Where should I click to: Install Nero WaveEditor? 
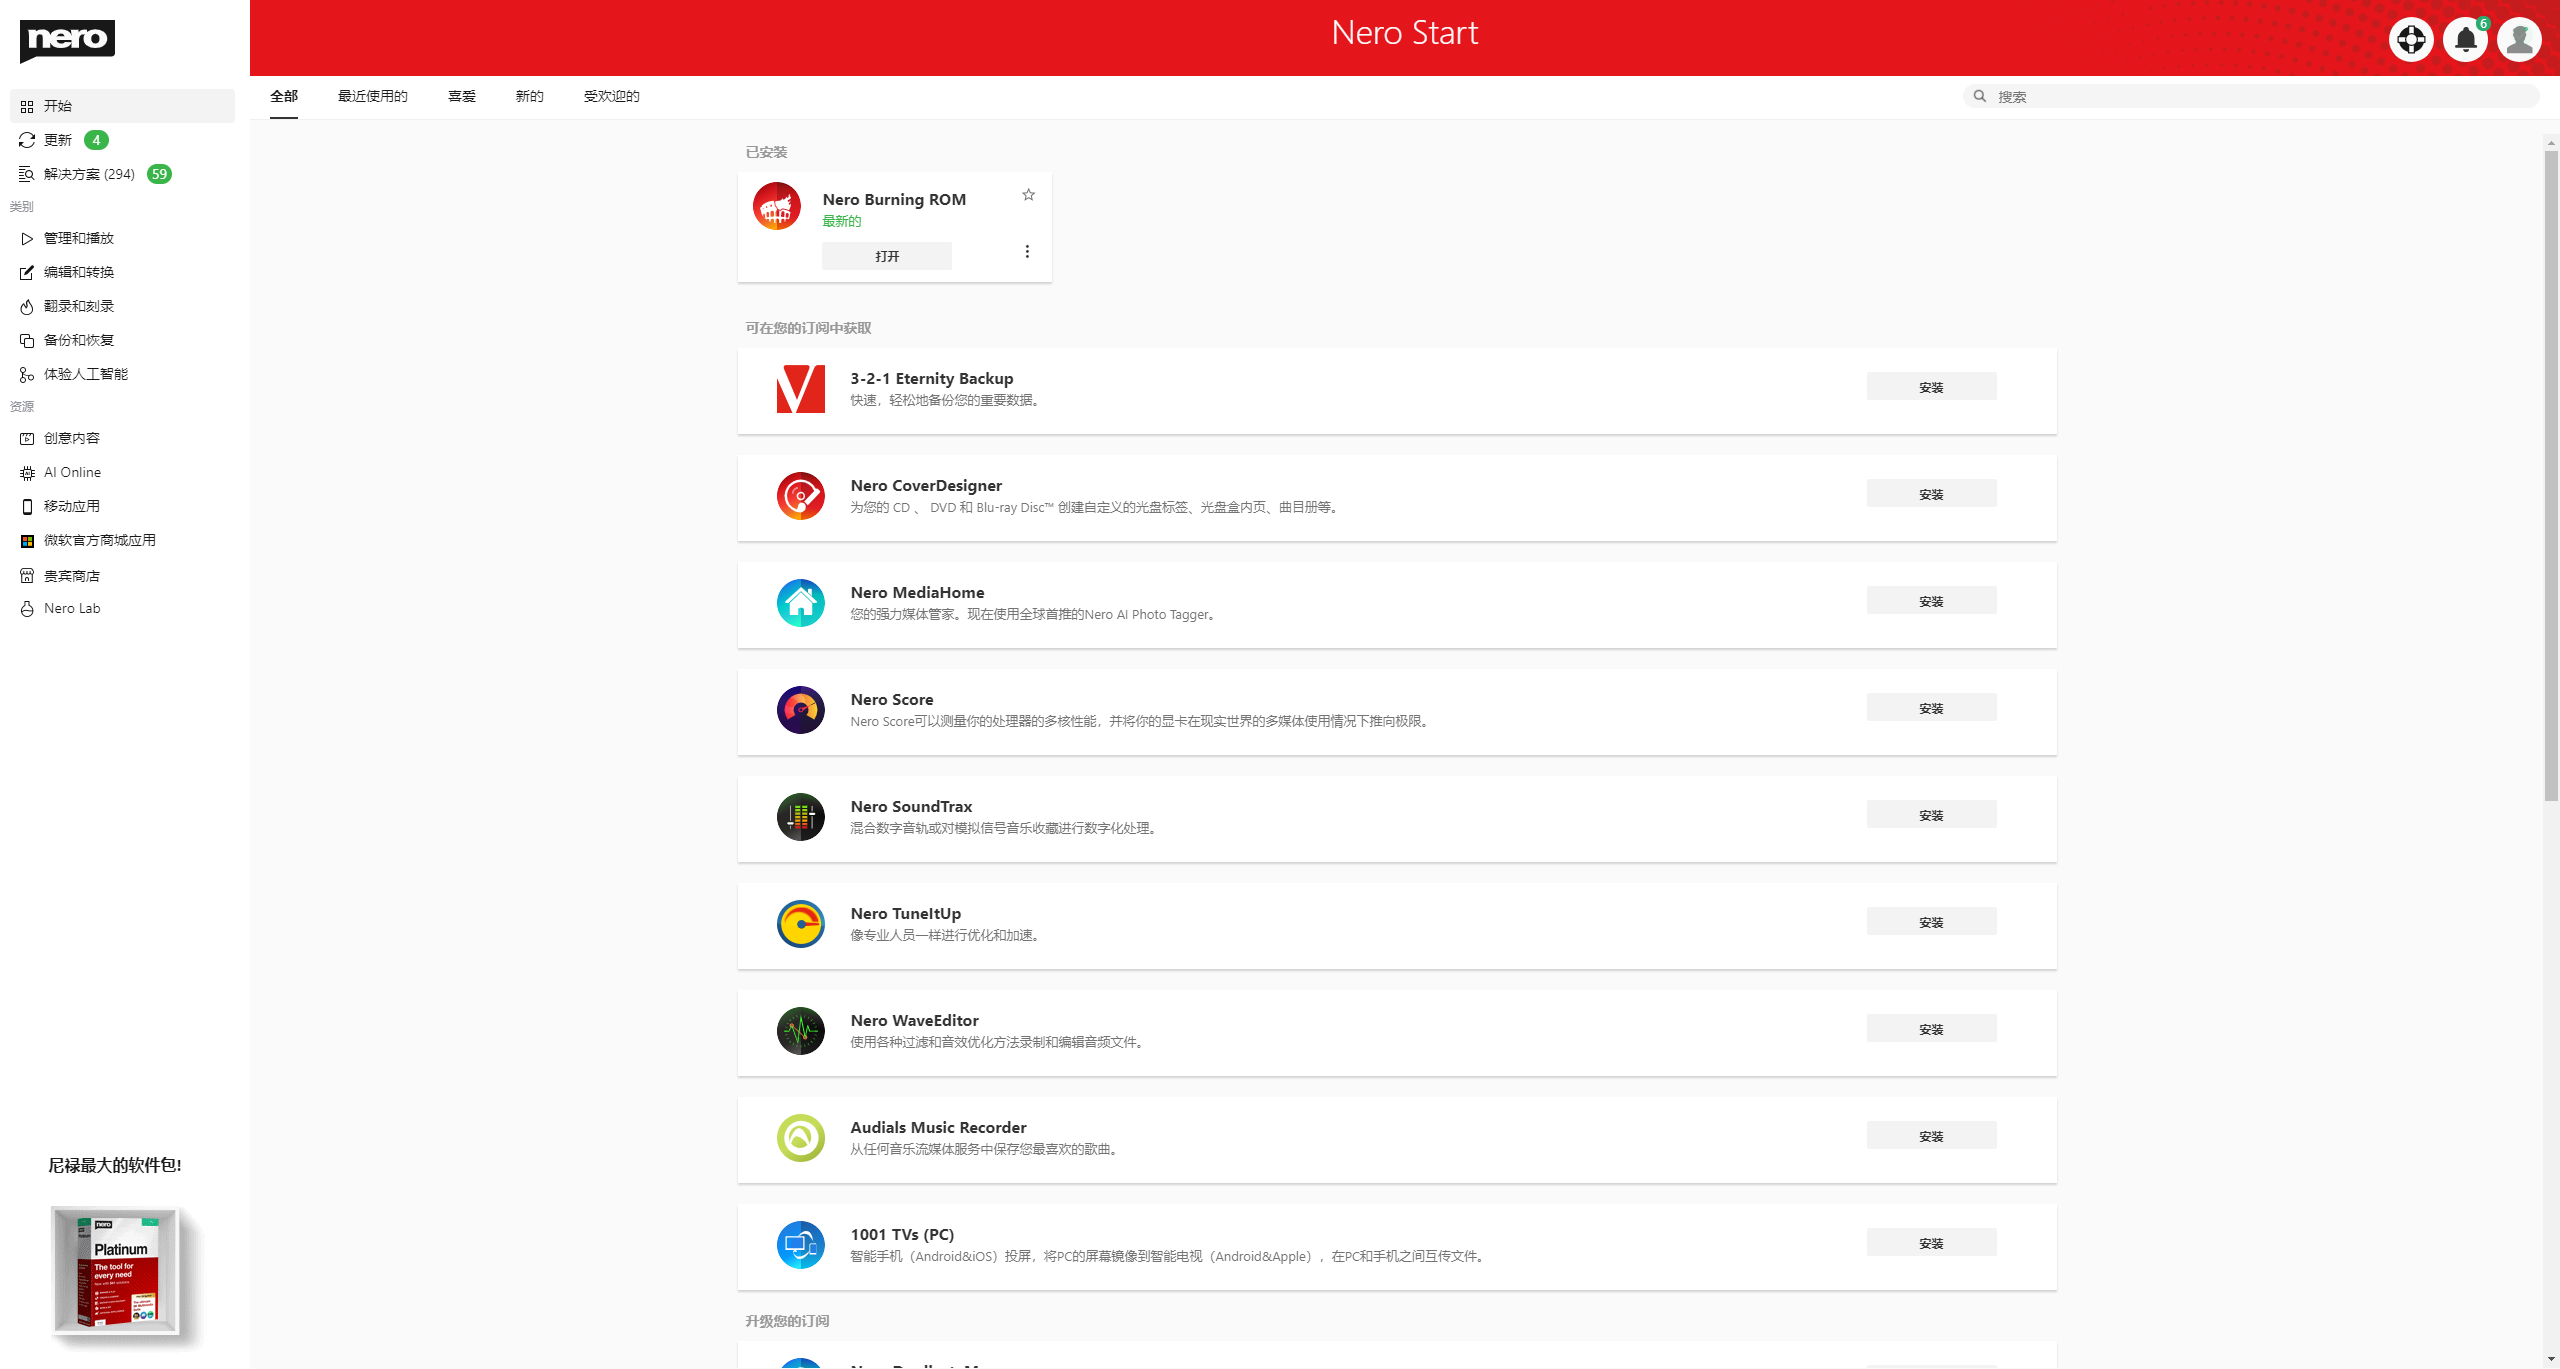point(1931,1029)
